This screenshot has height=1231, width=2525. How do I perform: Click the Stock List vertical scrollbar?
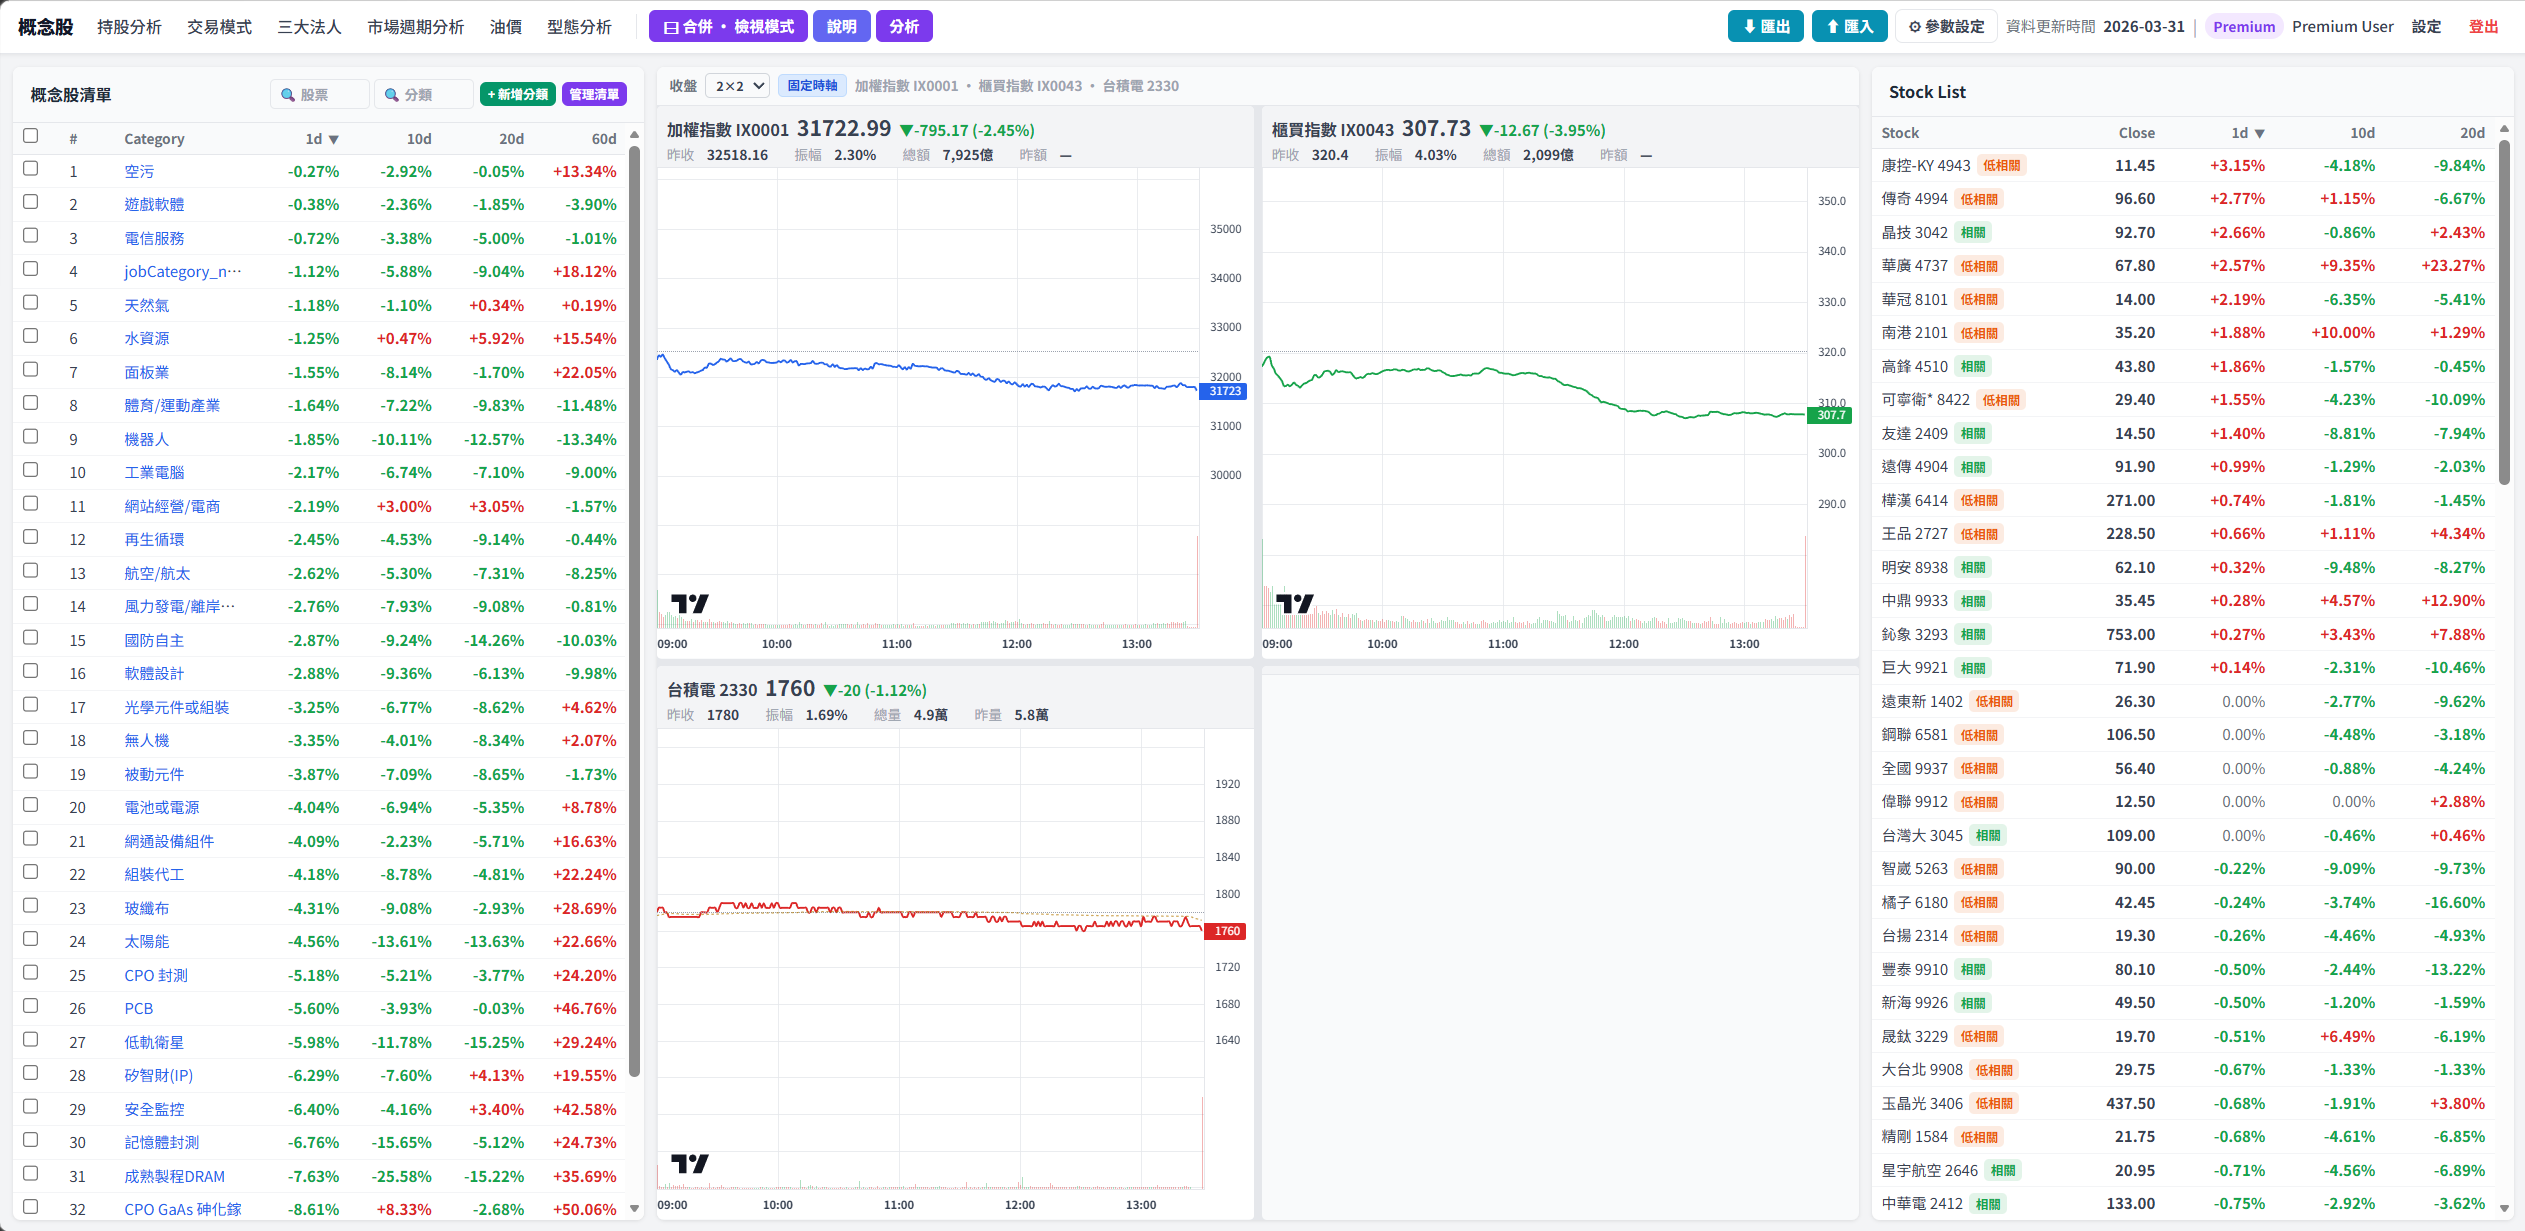[2504, 312]
